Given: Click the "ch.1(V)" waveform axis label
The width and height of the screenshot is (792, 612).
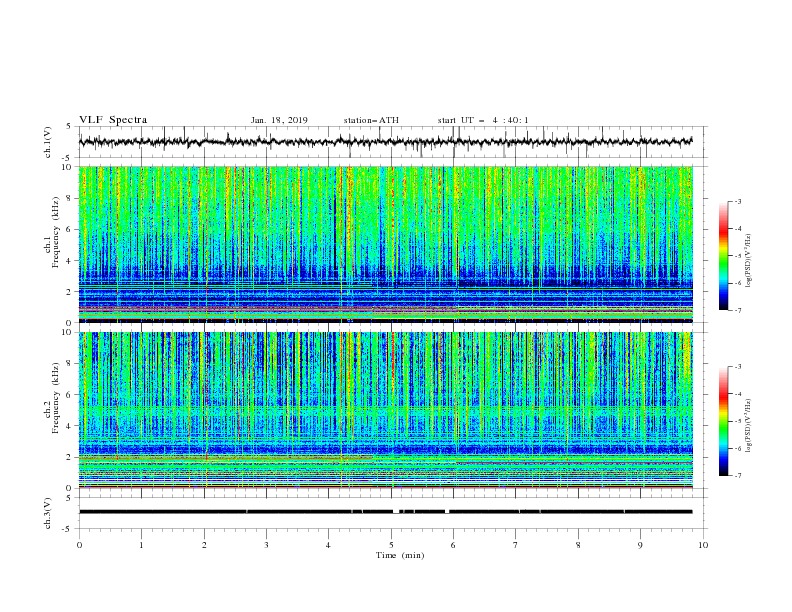Looking at the screenshot, I should 48,142.
